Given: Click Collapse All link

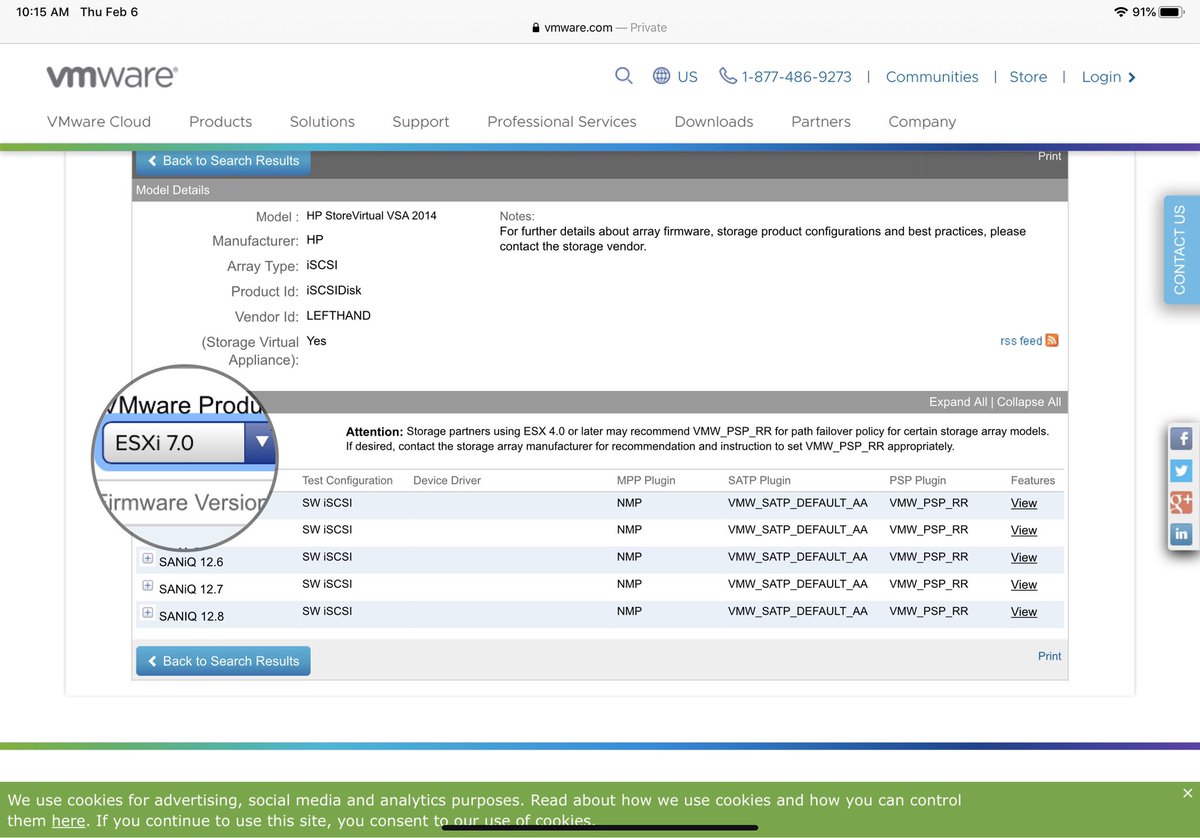Looking at the screenshot, I should [x=1029, y=402].
